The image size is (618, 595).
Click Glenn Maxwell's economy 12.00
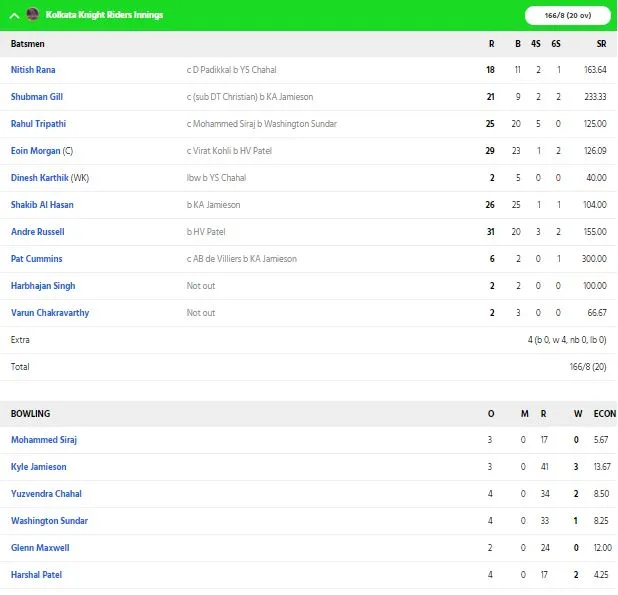pyautogui.click(x=603, y=548)
